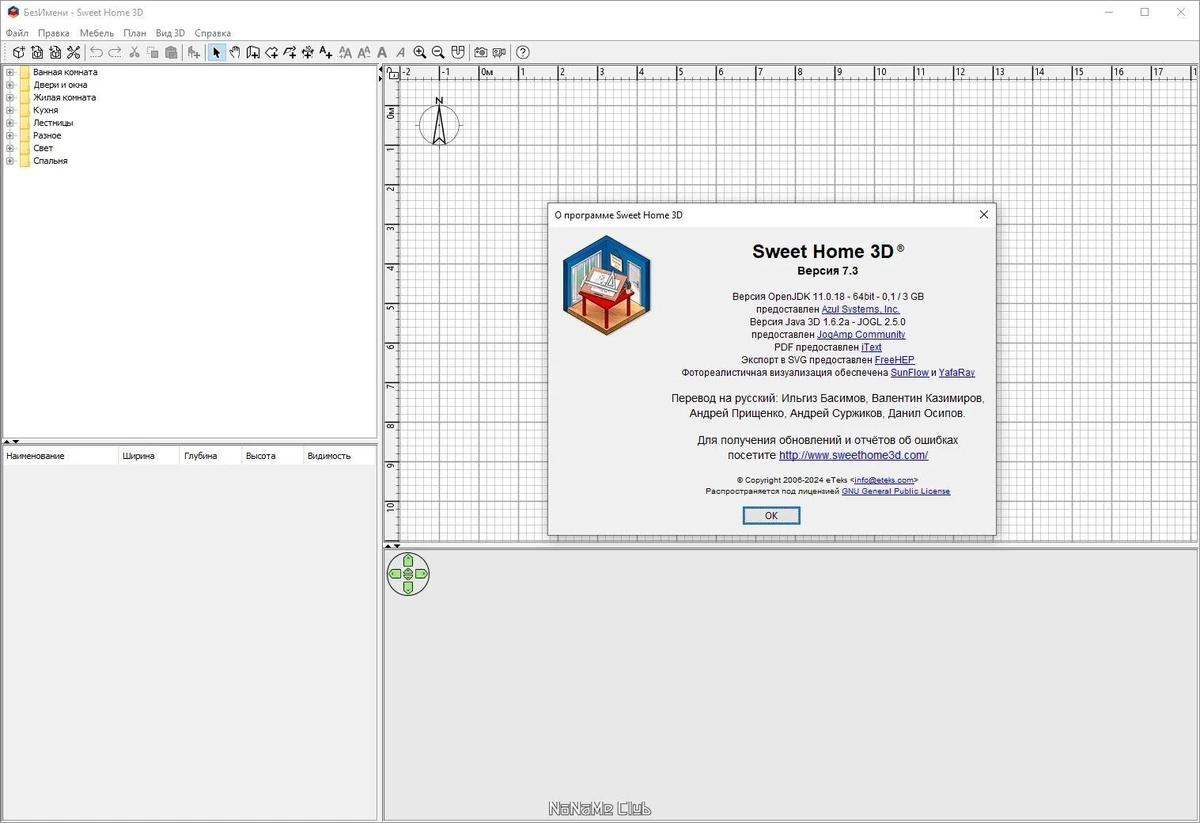This screenshot has width=1200, height=823.
Task: Click OK in the about dialog
Action: (x=771, y=515)
